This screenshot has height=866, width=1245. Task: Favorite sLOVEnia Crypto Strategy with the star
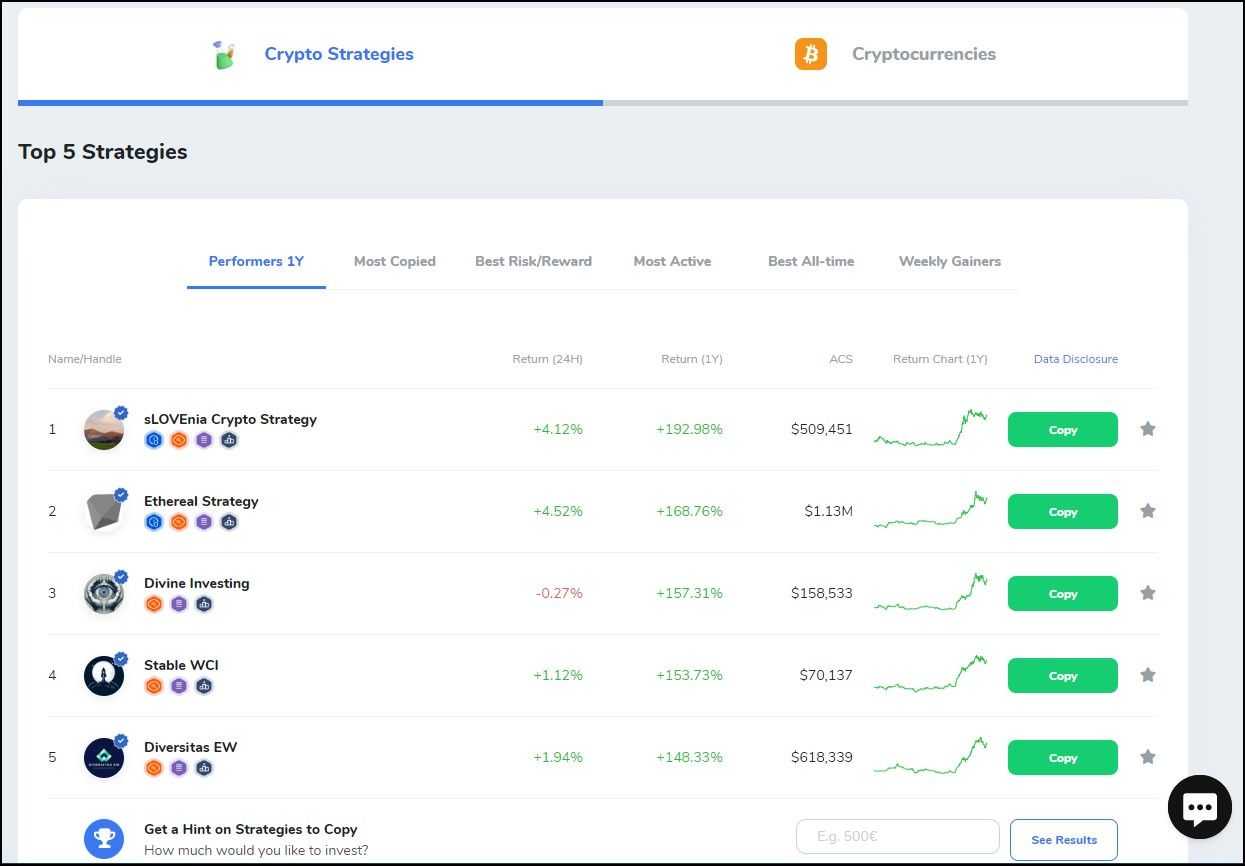coord(1147,428)
